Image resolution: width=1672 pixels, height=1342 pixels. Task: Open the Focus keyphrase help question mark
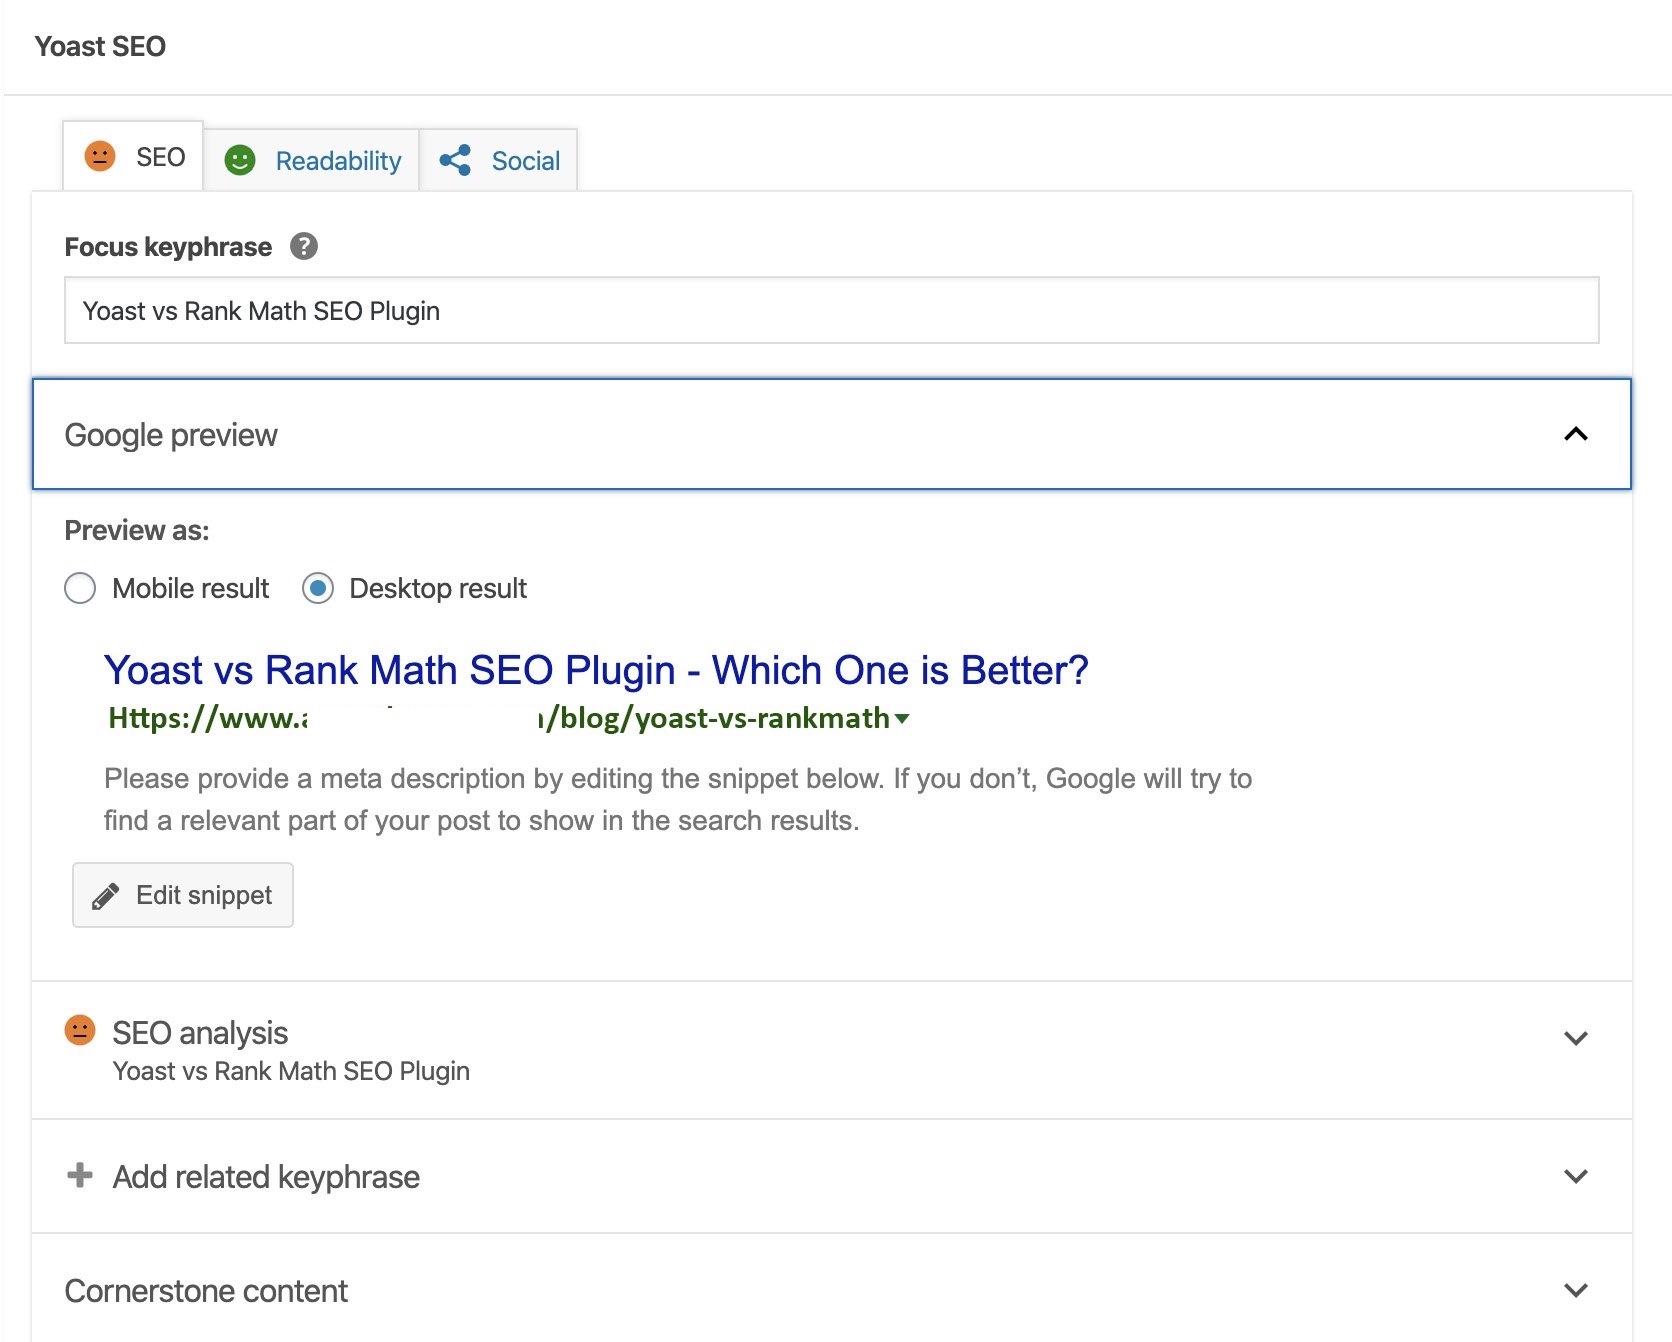pos(304,246)
